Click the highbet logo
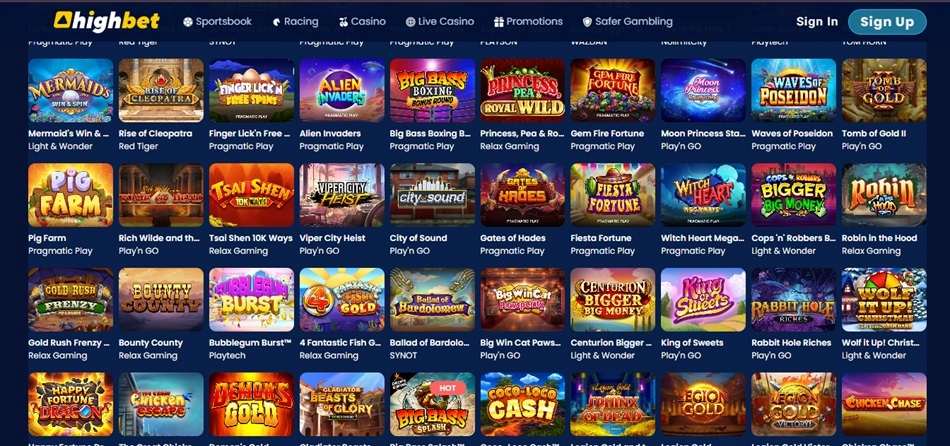950x446 pixels. pyautogui.click(x=106, y=21)
